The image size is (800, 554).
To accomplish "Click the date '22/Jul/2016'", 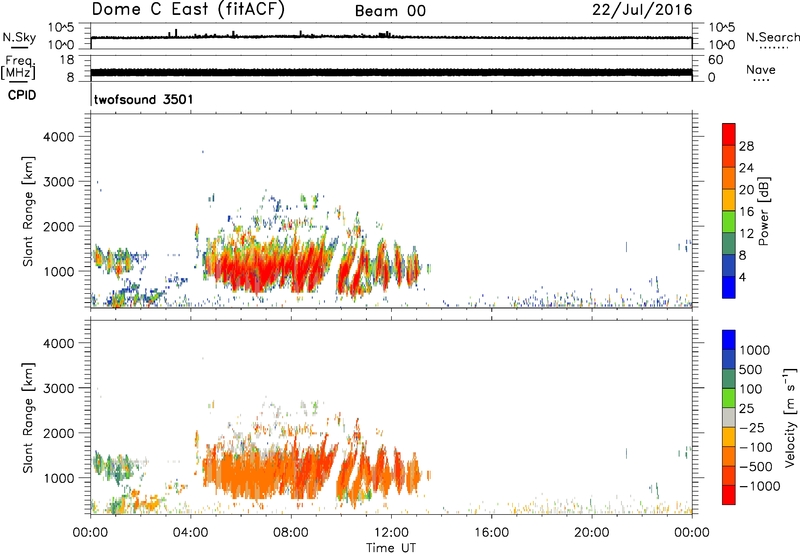I will [x=642, y=10].
